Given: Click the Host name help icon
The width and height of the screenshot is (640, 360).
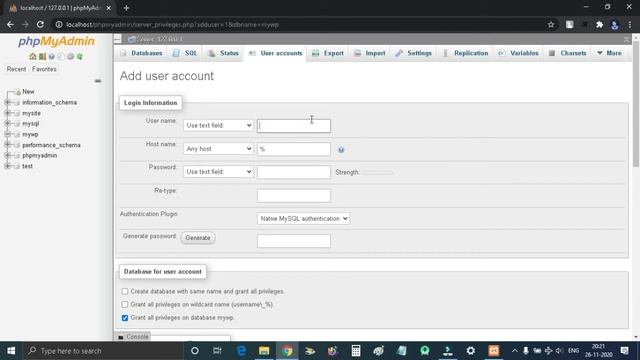Looking at the screenshot, I should [x=341, y=150].
